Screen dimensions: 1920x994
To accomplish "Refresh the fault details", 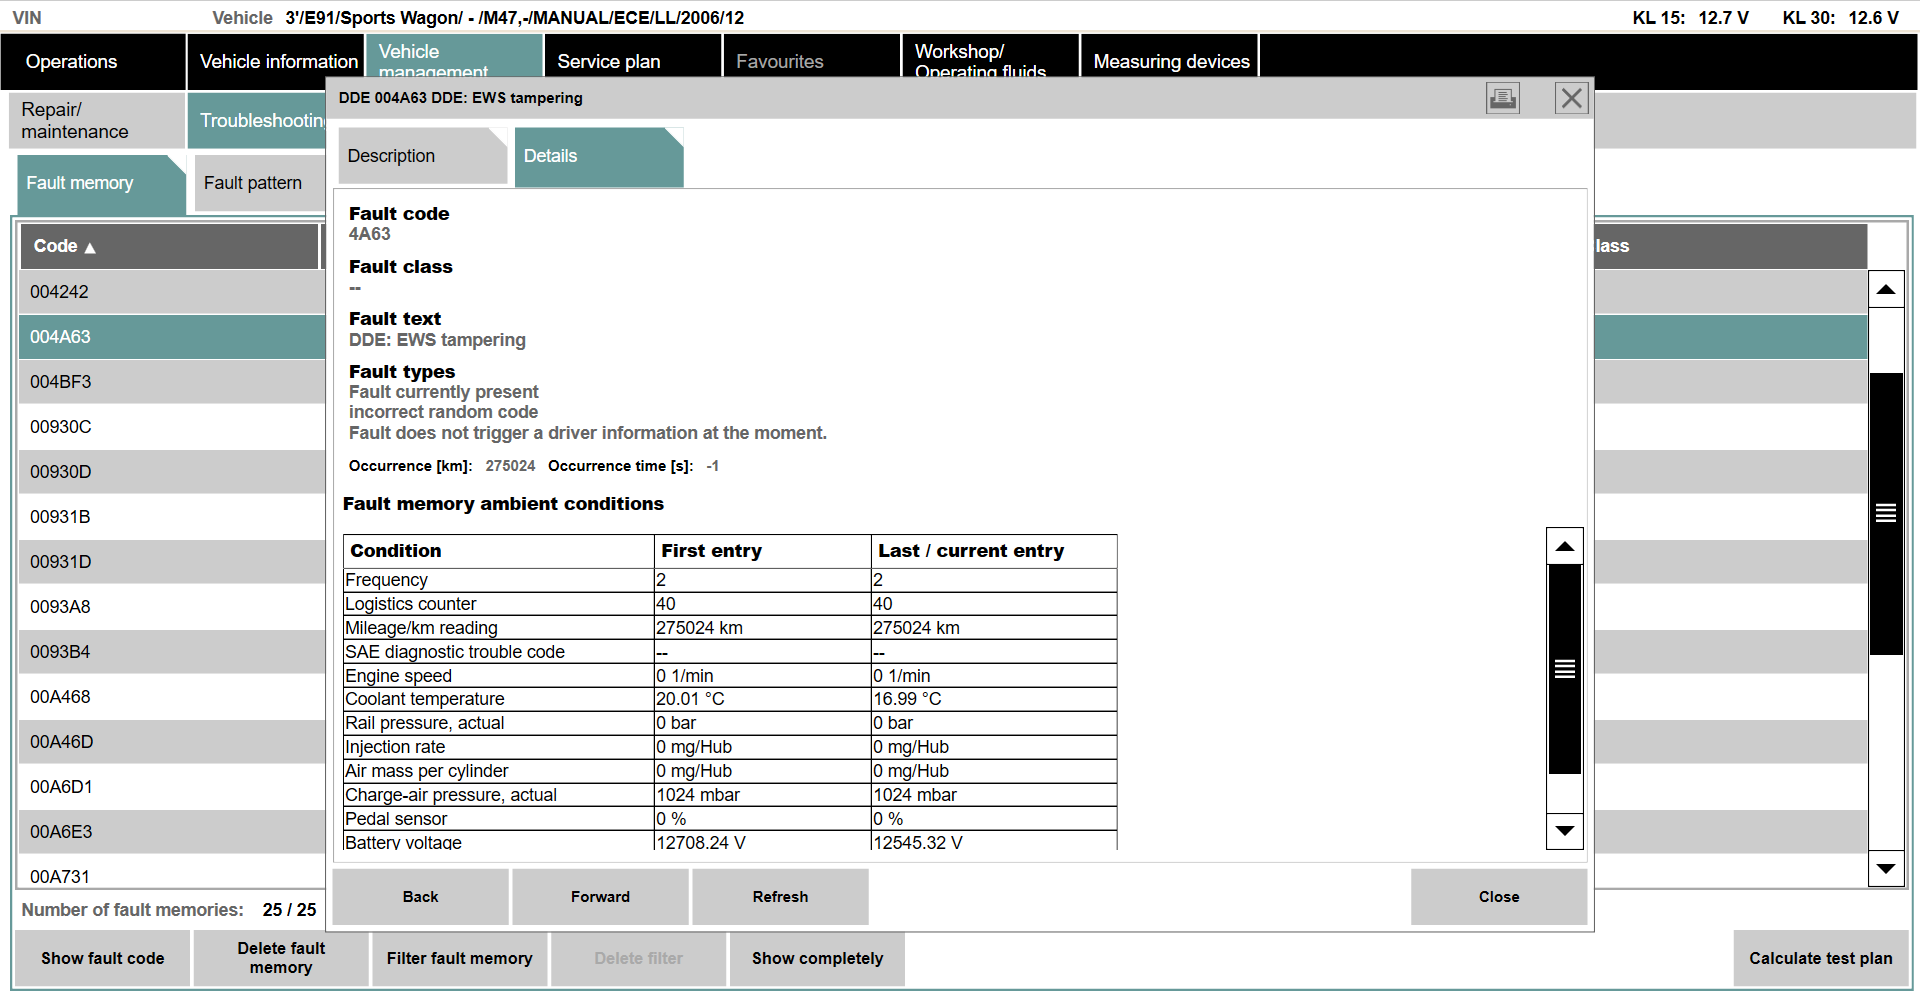I will pos(780,897).
